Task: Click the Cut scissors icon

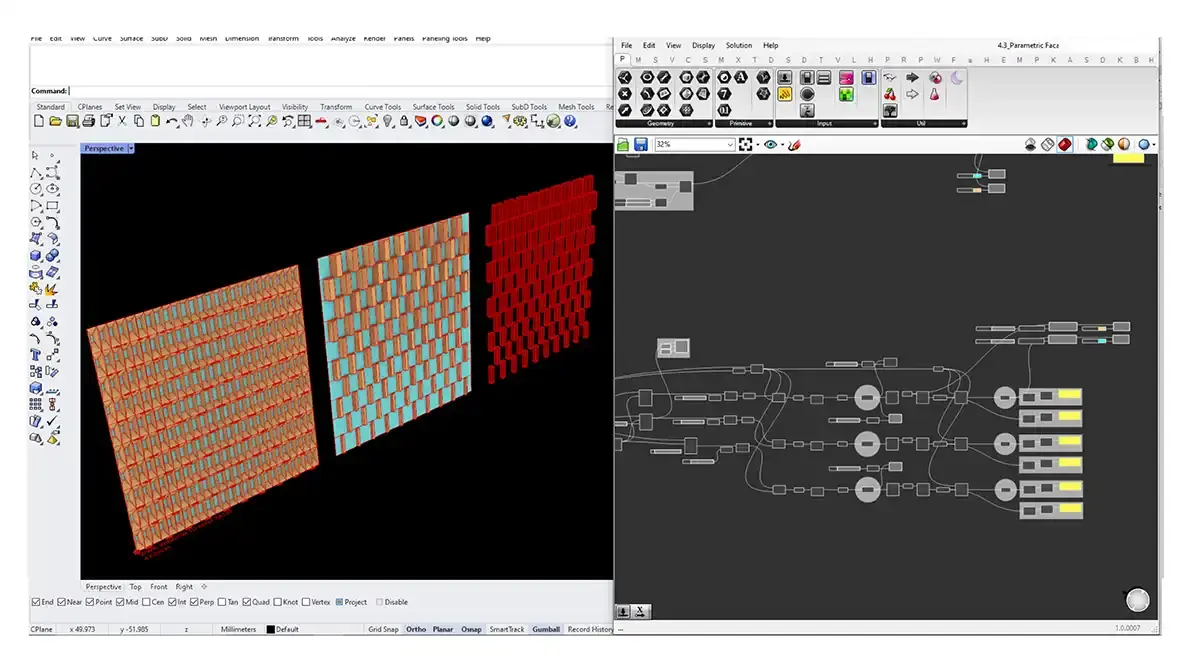Action: [122, 121]
